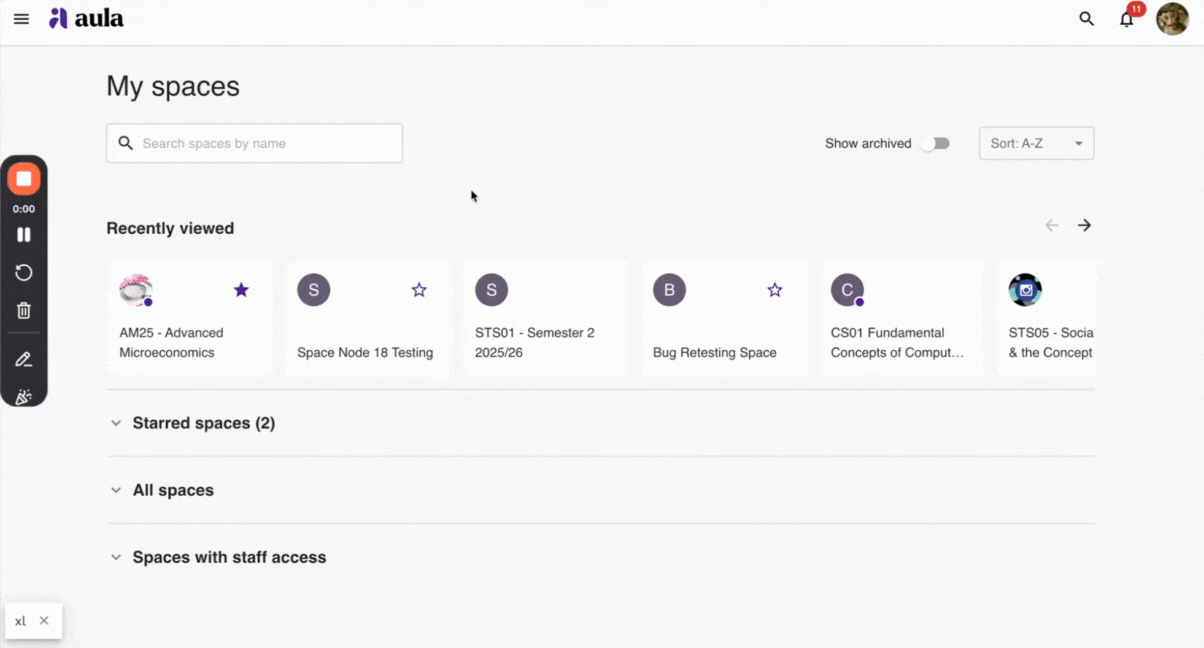Screen dimensions: 1204x648
Task: Pause the recording
Action: [24, 235]
